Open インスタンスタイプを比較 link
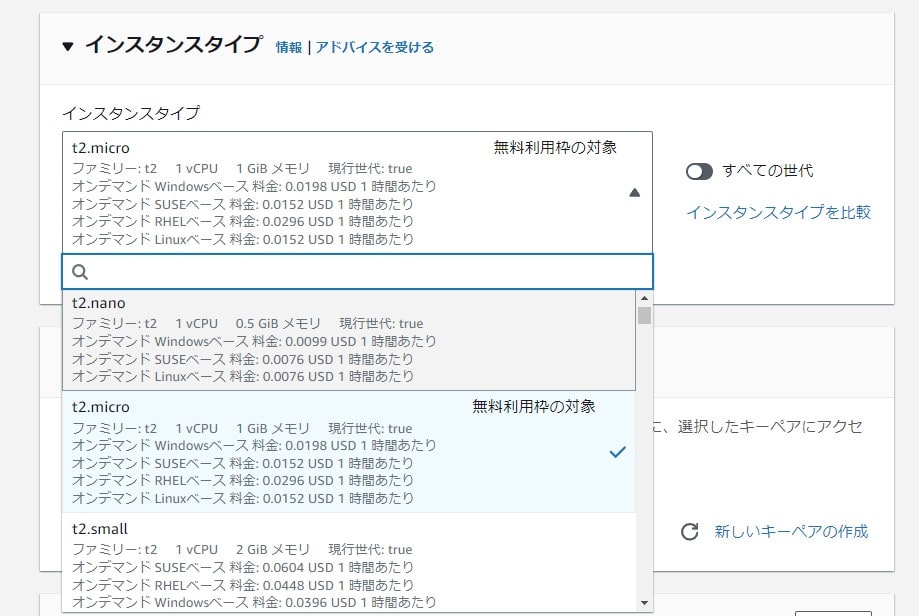This screenshot has height=616, width=919. coord(779,212)
